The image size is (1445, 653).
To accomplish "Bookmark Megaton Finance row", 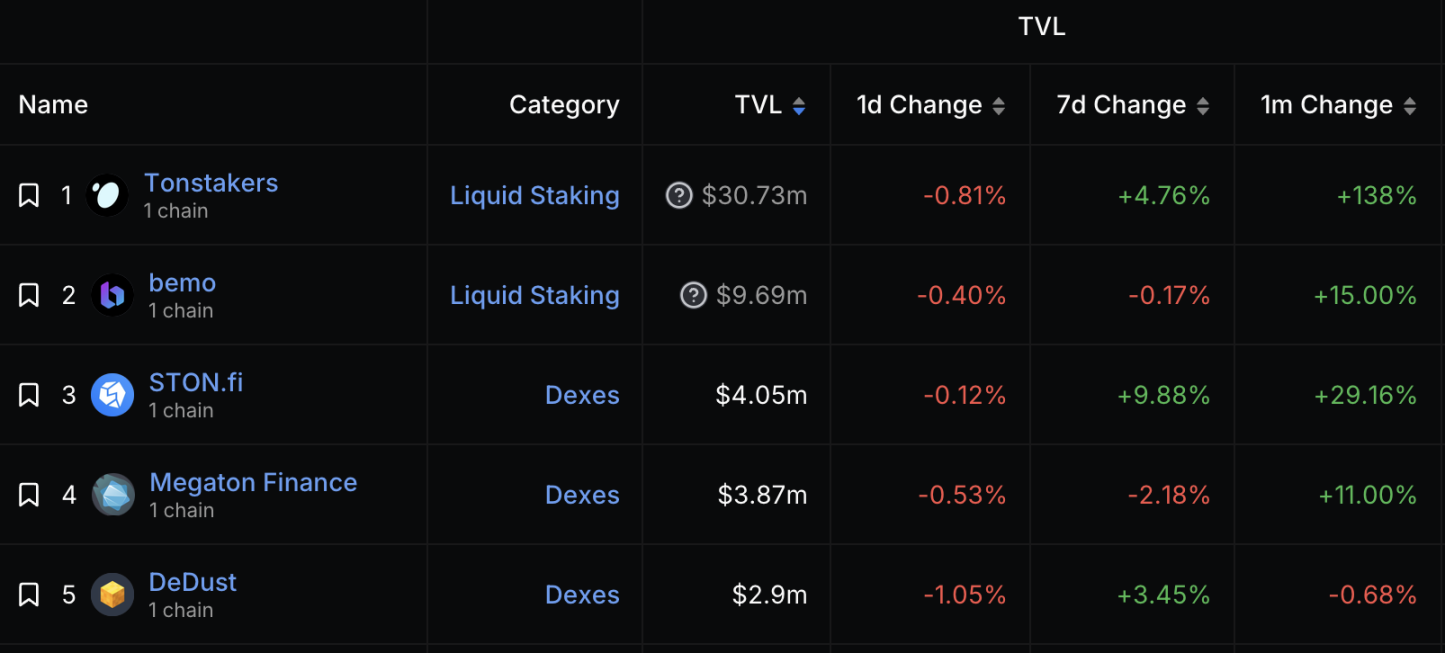I will coord(29,495).
